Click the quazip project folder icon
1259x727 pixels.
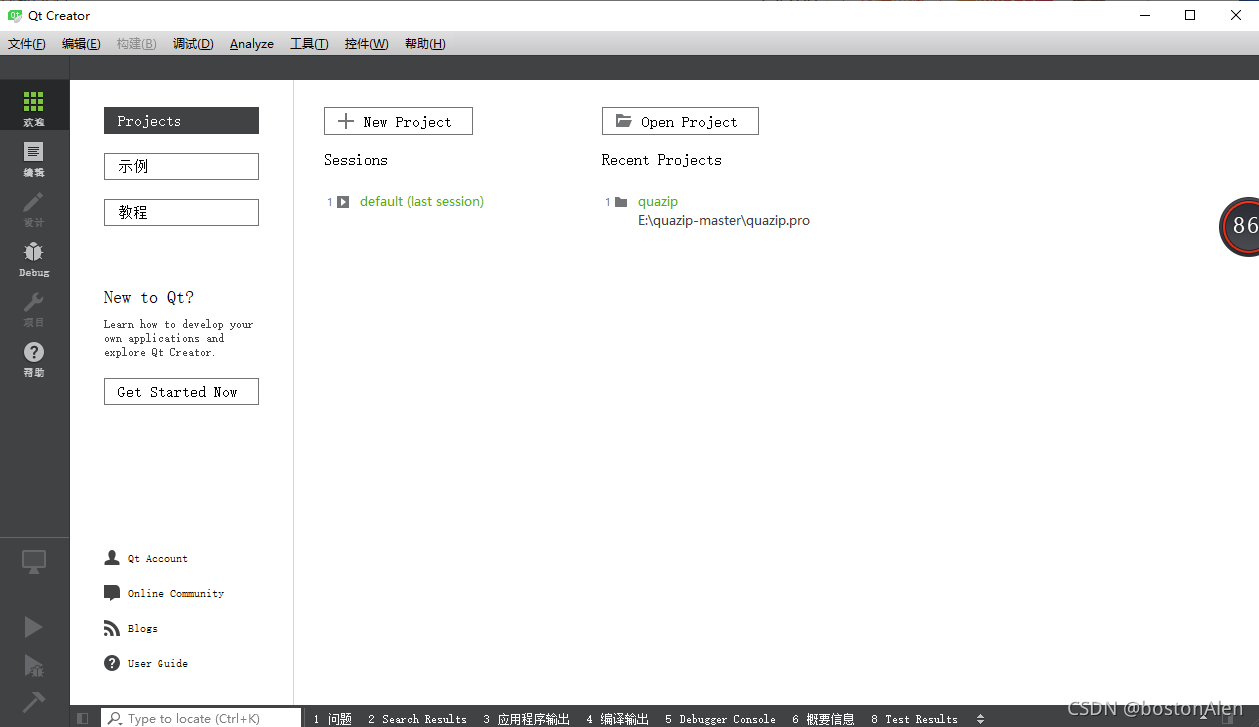(x=621, y=202)
